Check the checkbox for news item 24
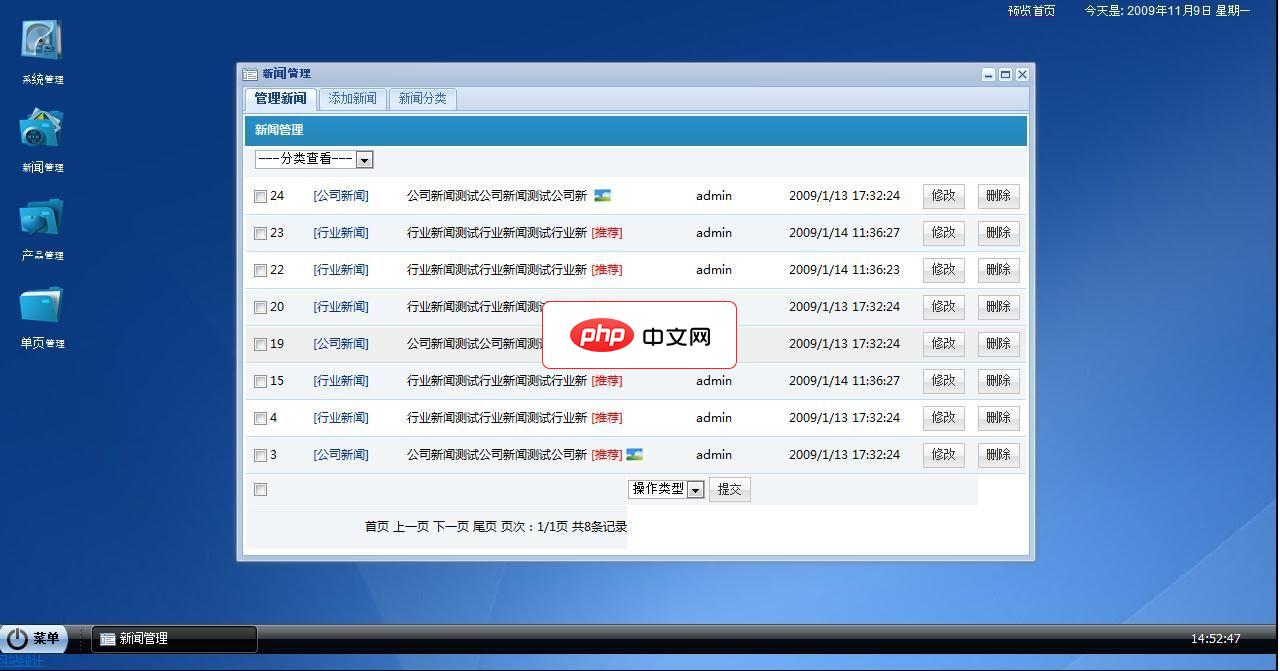This screenshot has width=1280, height=671. (x=260, y=195)
